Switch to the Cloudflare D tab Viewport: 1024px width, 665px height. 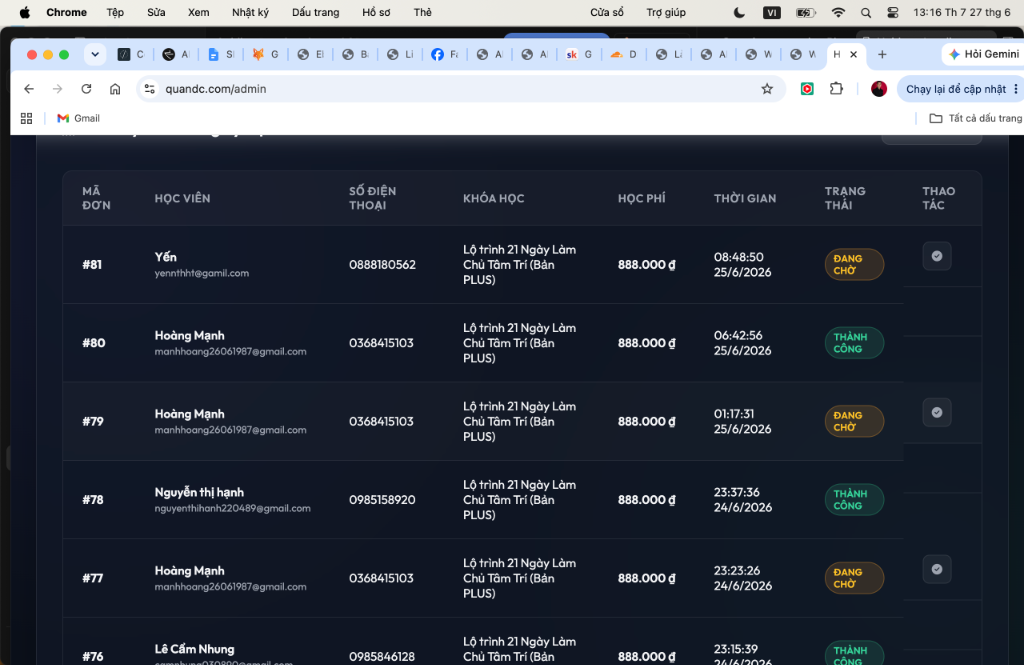pyautogui.click(x=624, y=55)
